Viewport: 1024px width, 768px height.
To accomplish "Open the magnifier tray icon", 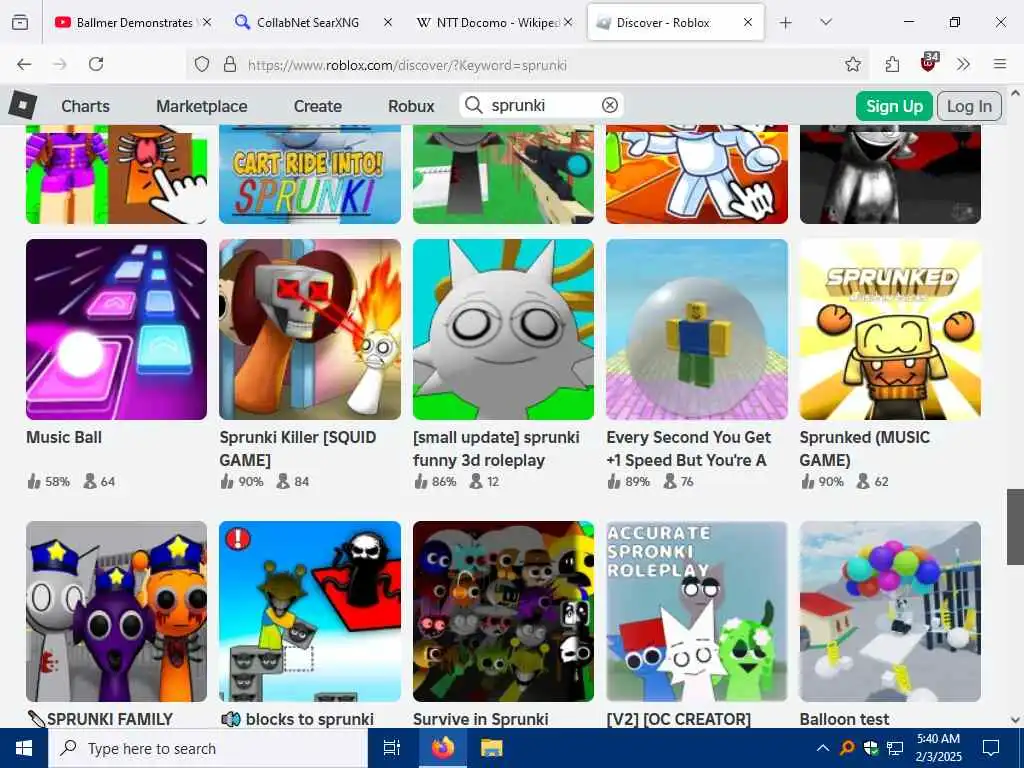I will pyautogui.click(x=846, y=748).
